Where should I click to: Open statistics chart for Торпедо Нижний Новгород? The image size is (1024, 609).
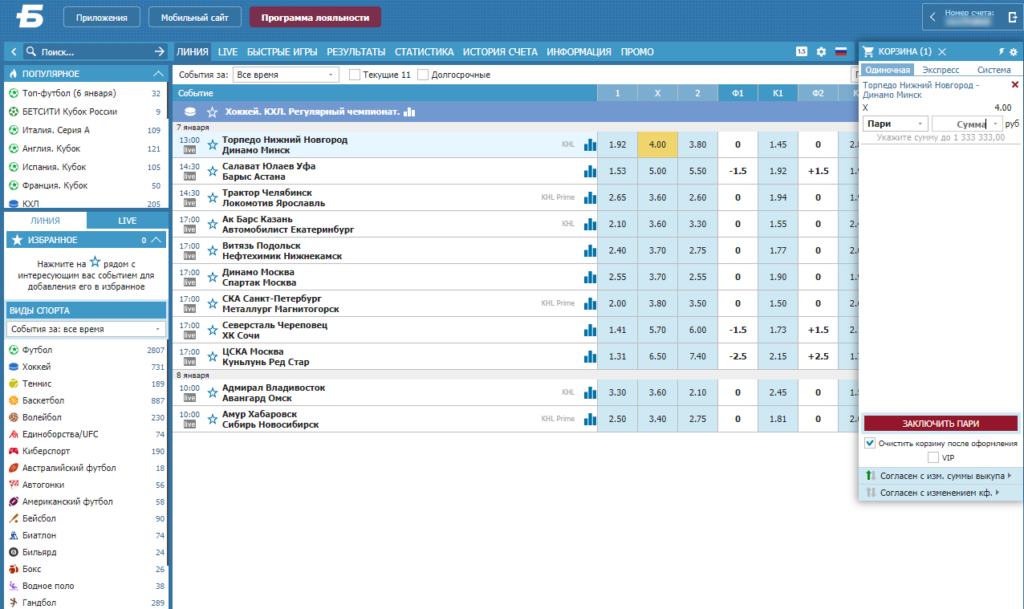[x=590, y=144]
